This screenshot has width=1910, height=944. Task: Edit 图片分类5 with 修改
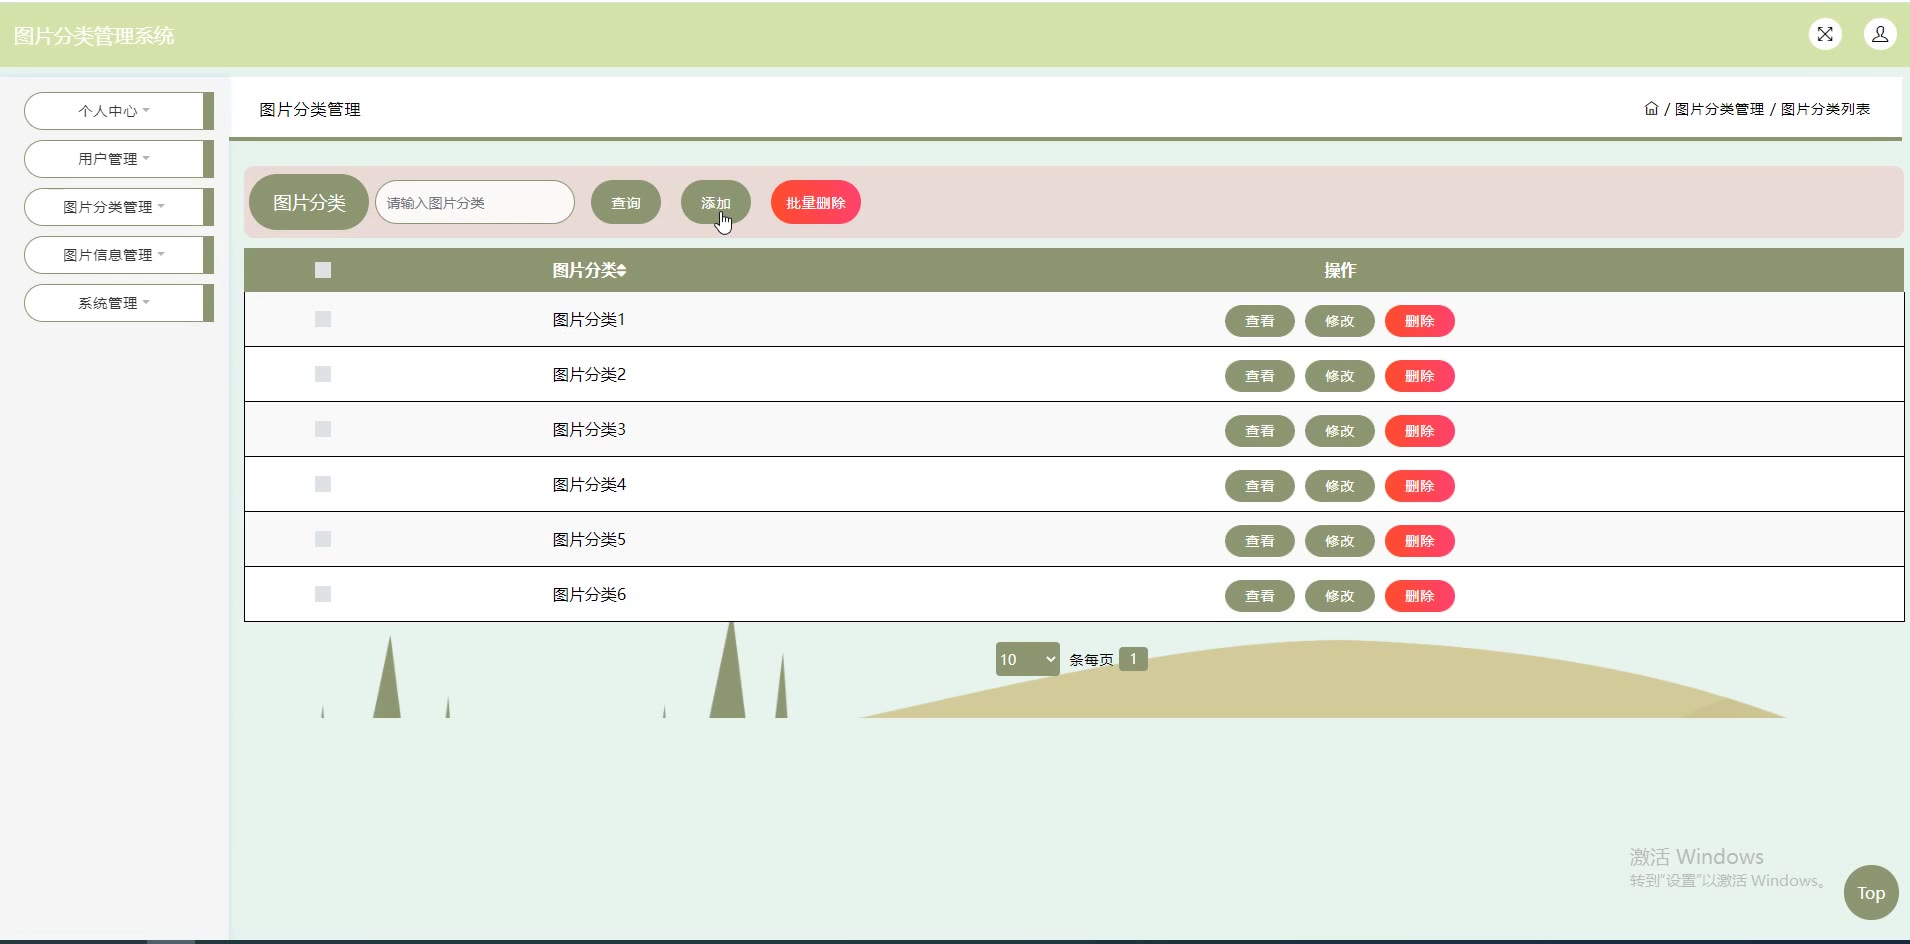(1340, 541)
